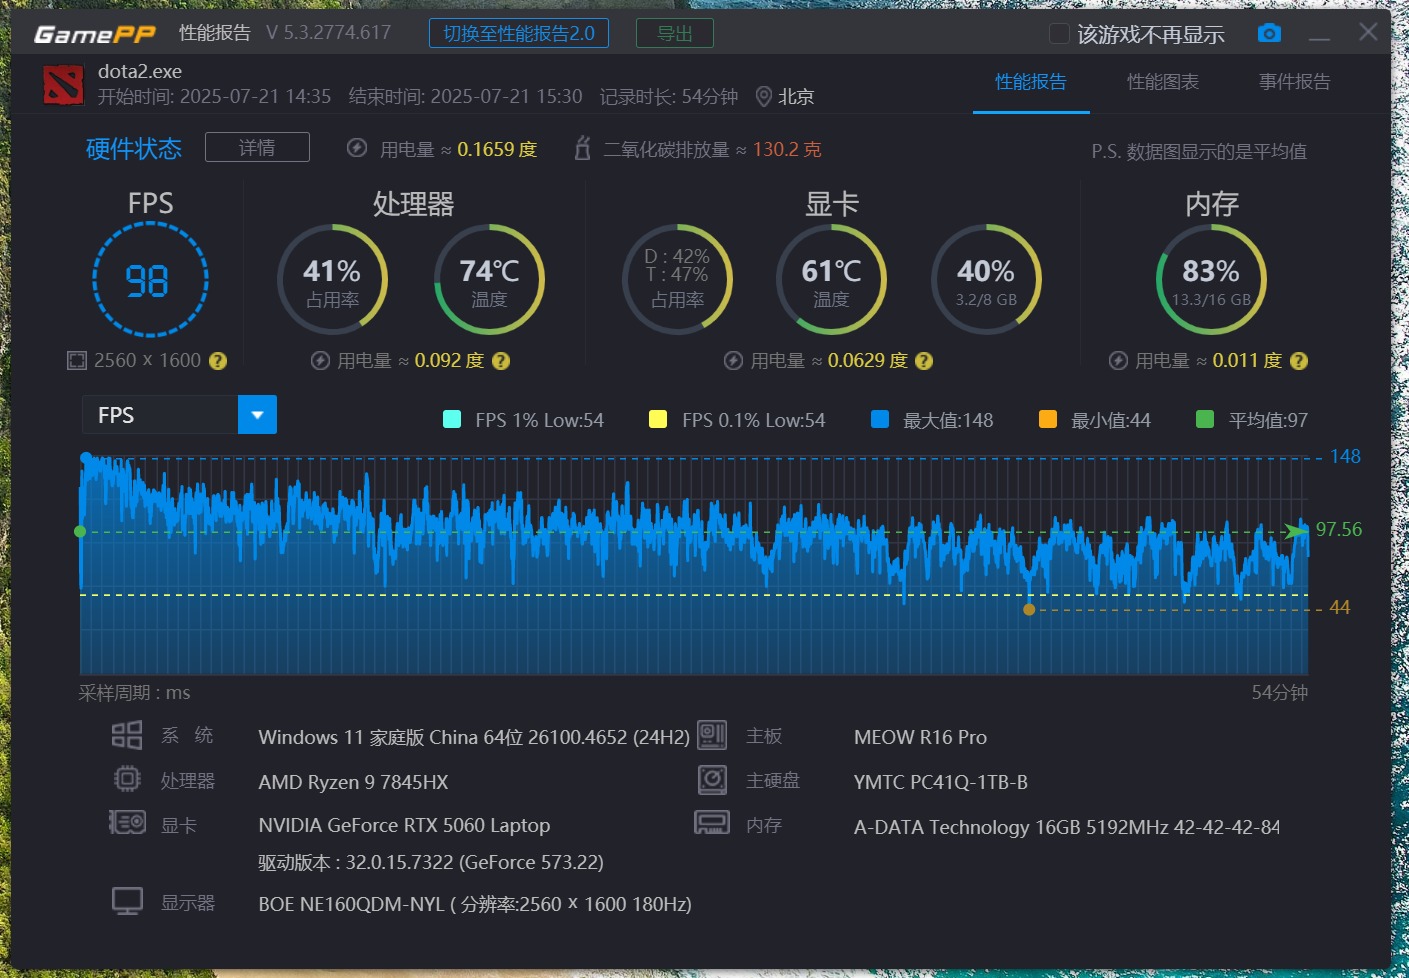Click the YMTC PC41Q-1TB-B disk text
This screenshot has width=1409, height=978.
click(x=941, y=782)
